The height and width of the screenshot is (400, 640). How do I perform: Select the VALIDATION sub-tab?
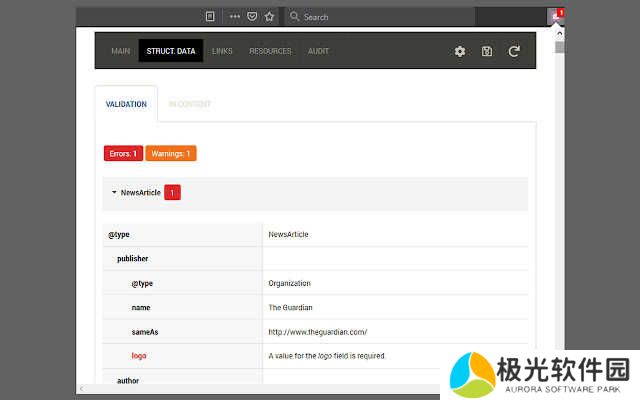126,104
